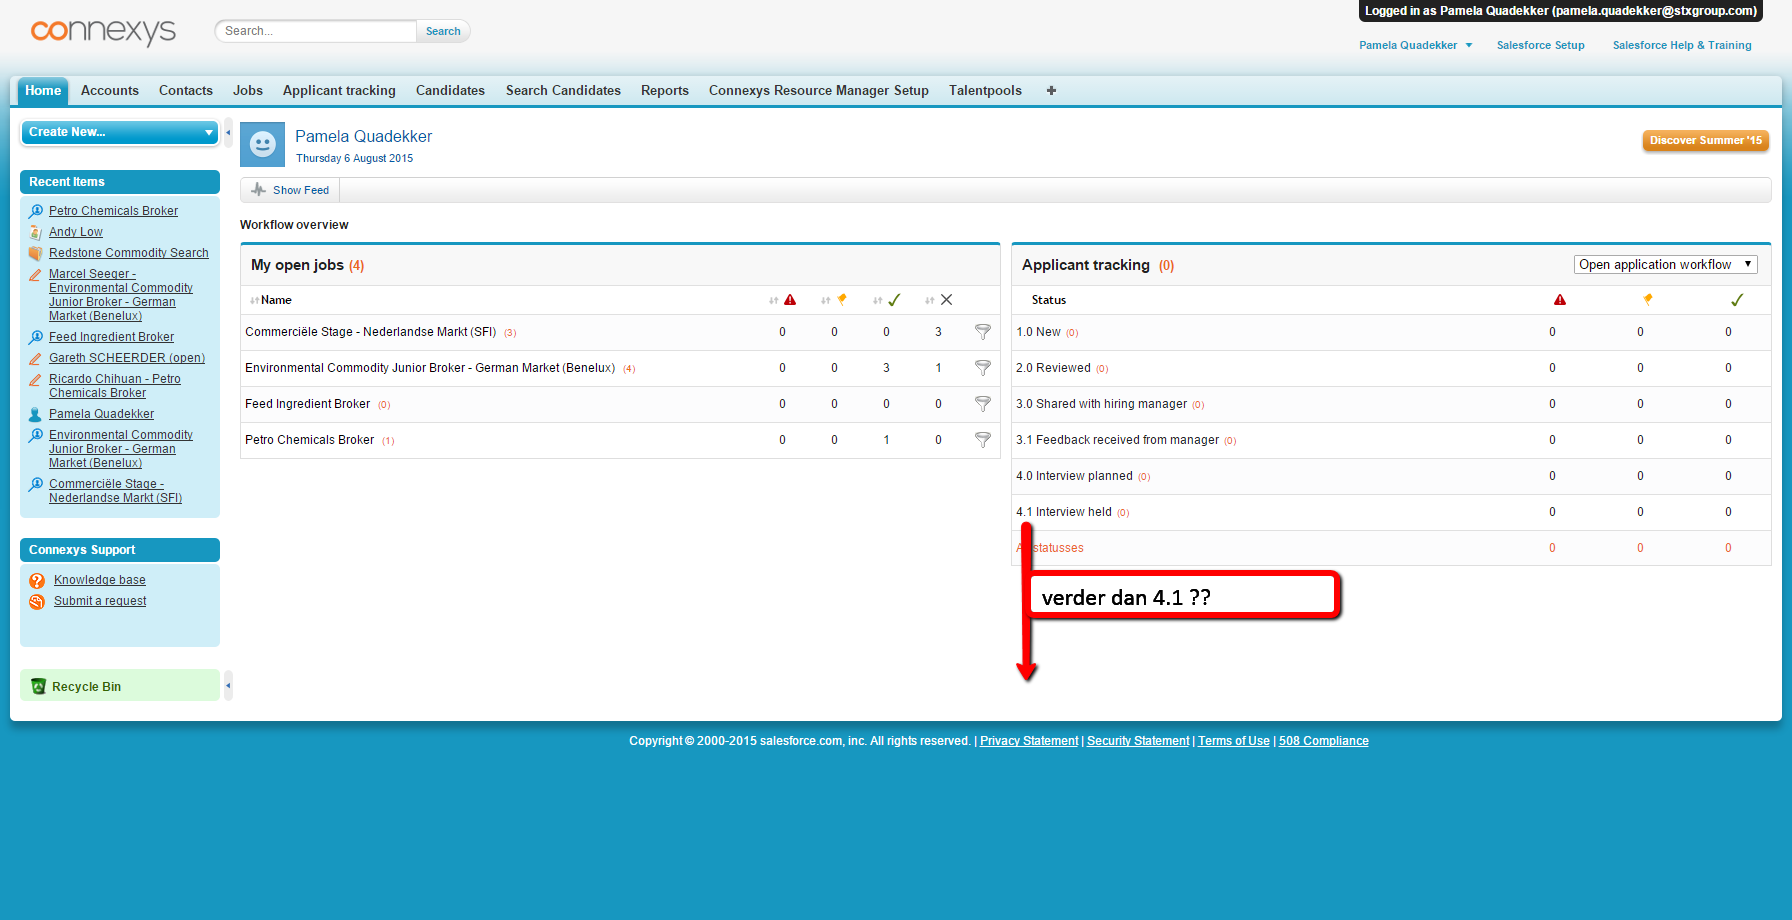The image size is (1792, 920).
Task: Click the filter funnel for Environmental Commodity row
Action: (983, 368)
